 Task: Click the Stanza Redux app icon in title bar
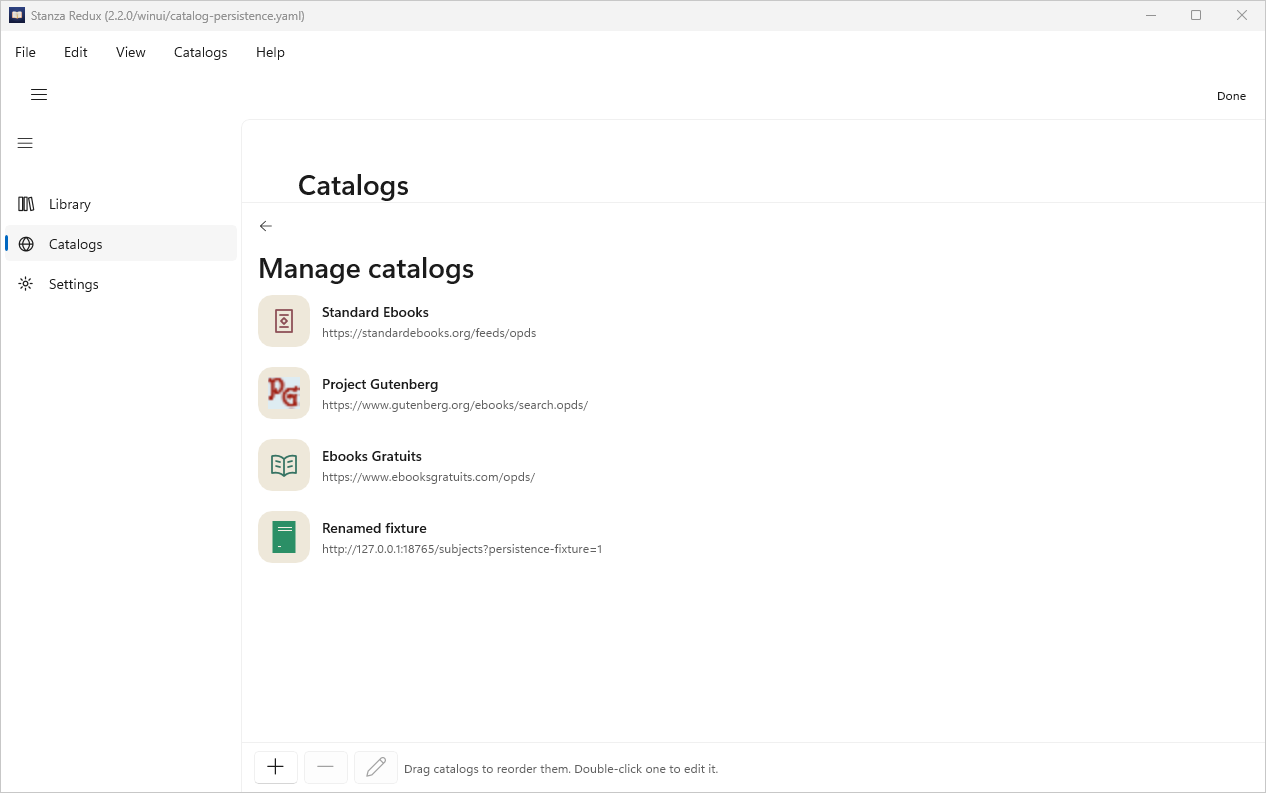[x=17, y=15]
